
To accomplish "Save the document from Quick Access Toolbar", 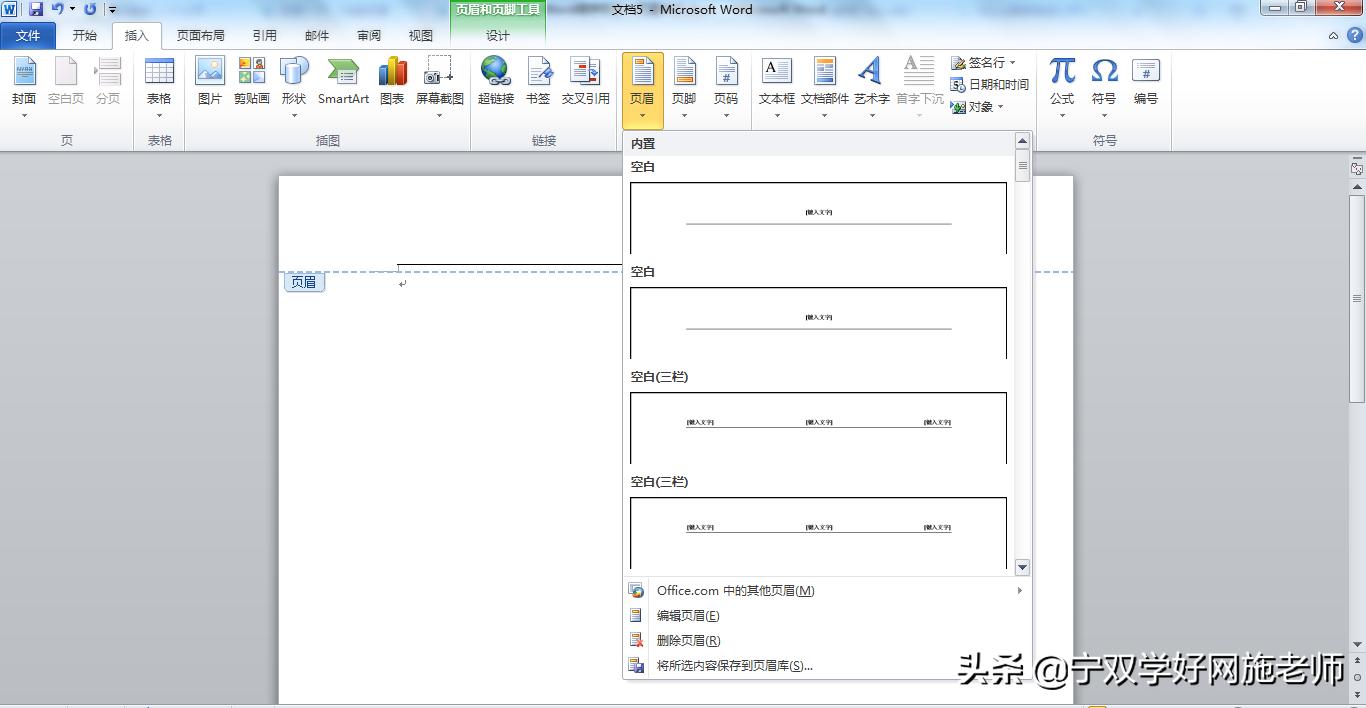I will (37, 9).
